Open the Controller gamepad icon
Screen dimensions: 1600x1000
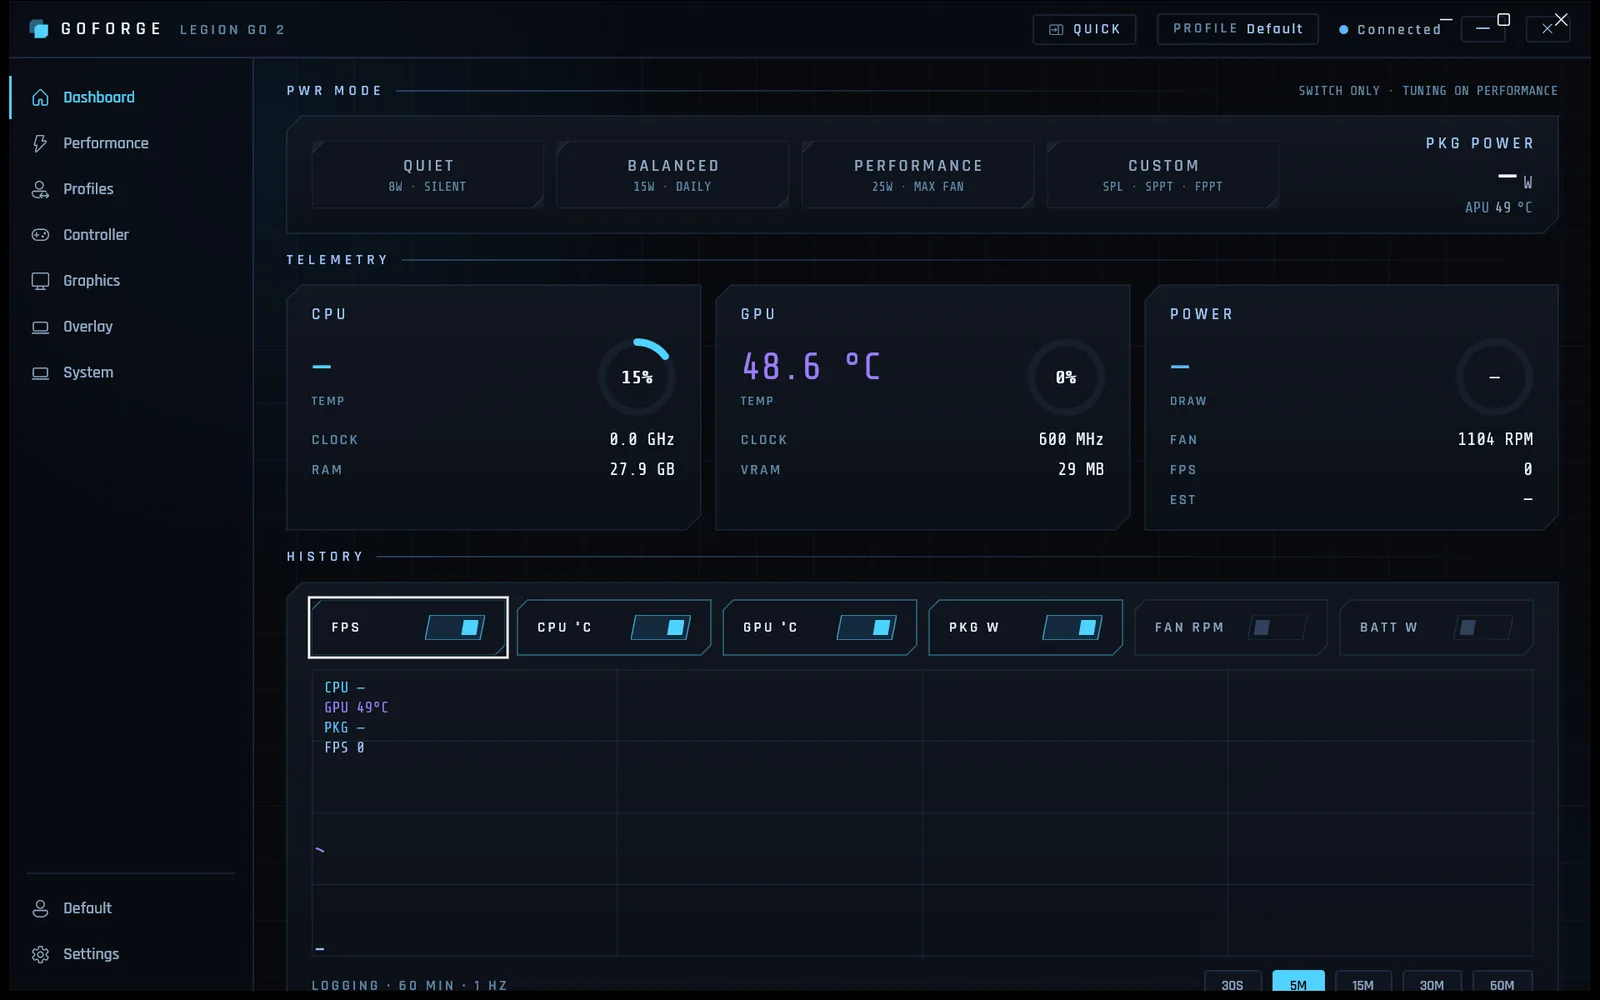pos(40,235)
